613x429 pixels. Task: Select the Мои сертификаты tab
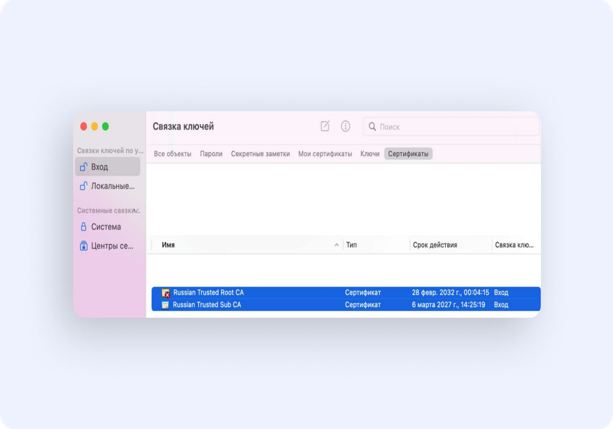[325, 154]
